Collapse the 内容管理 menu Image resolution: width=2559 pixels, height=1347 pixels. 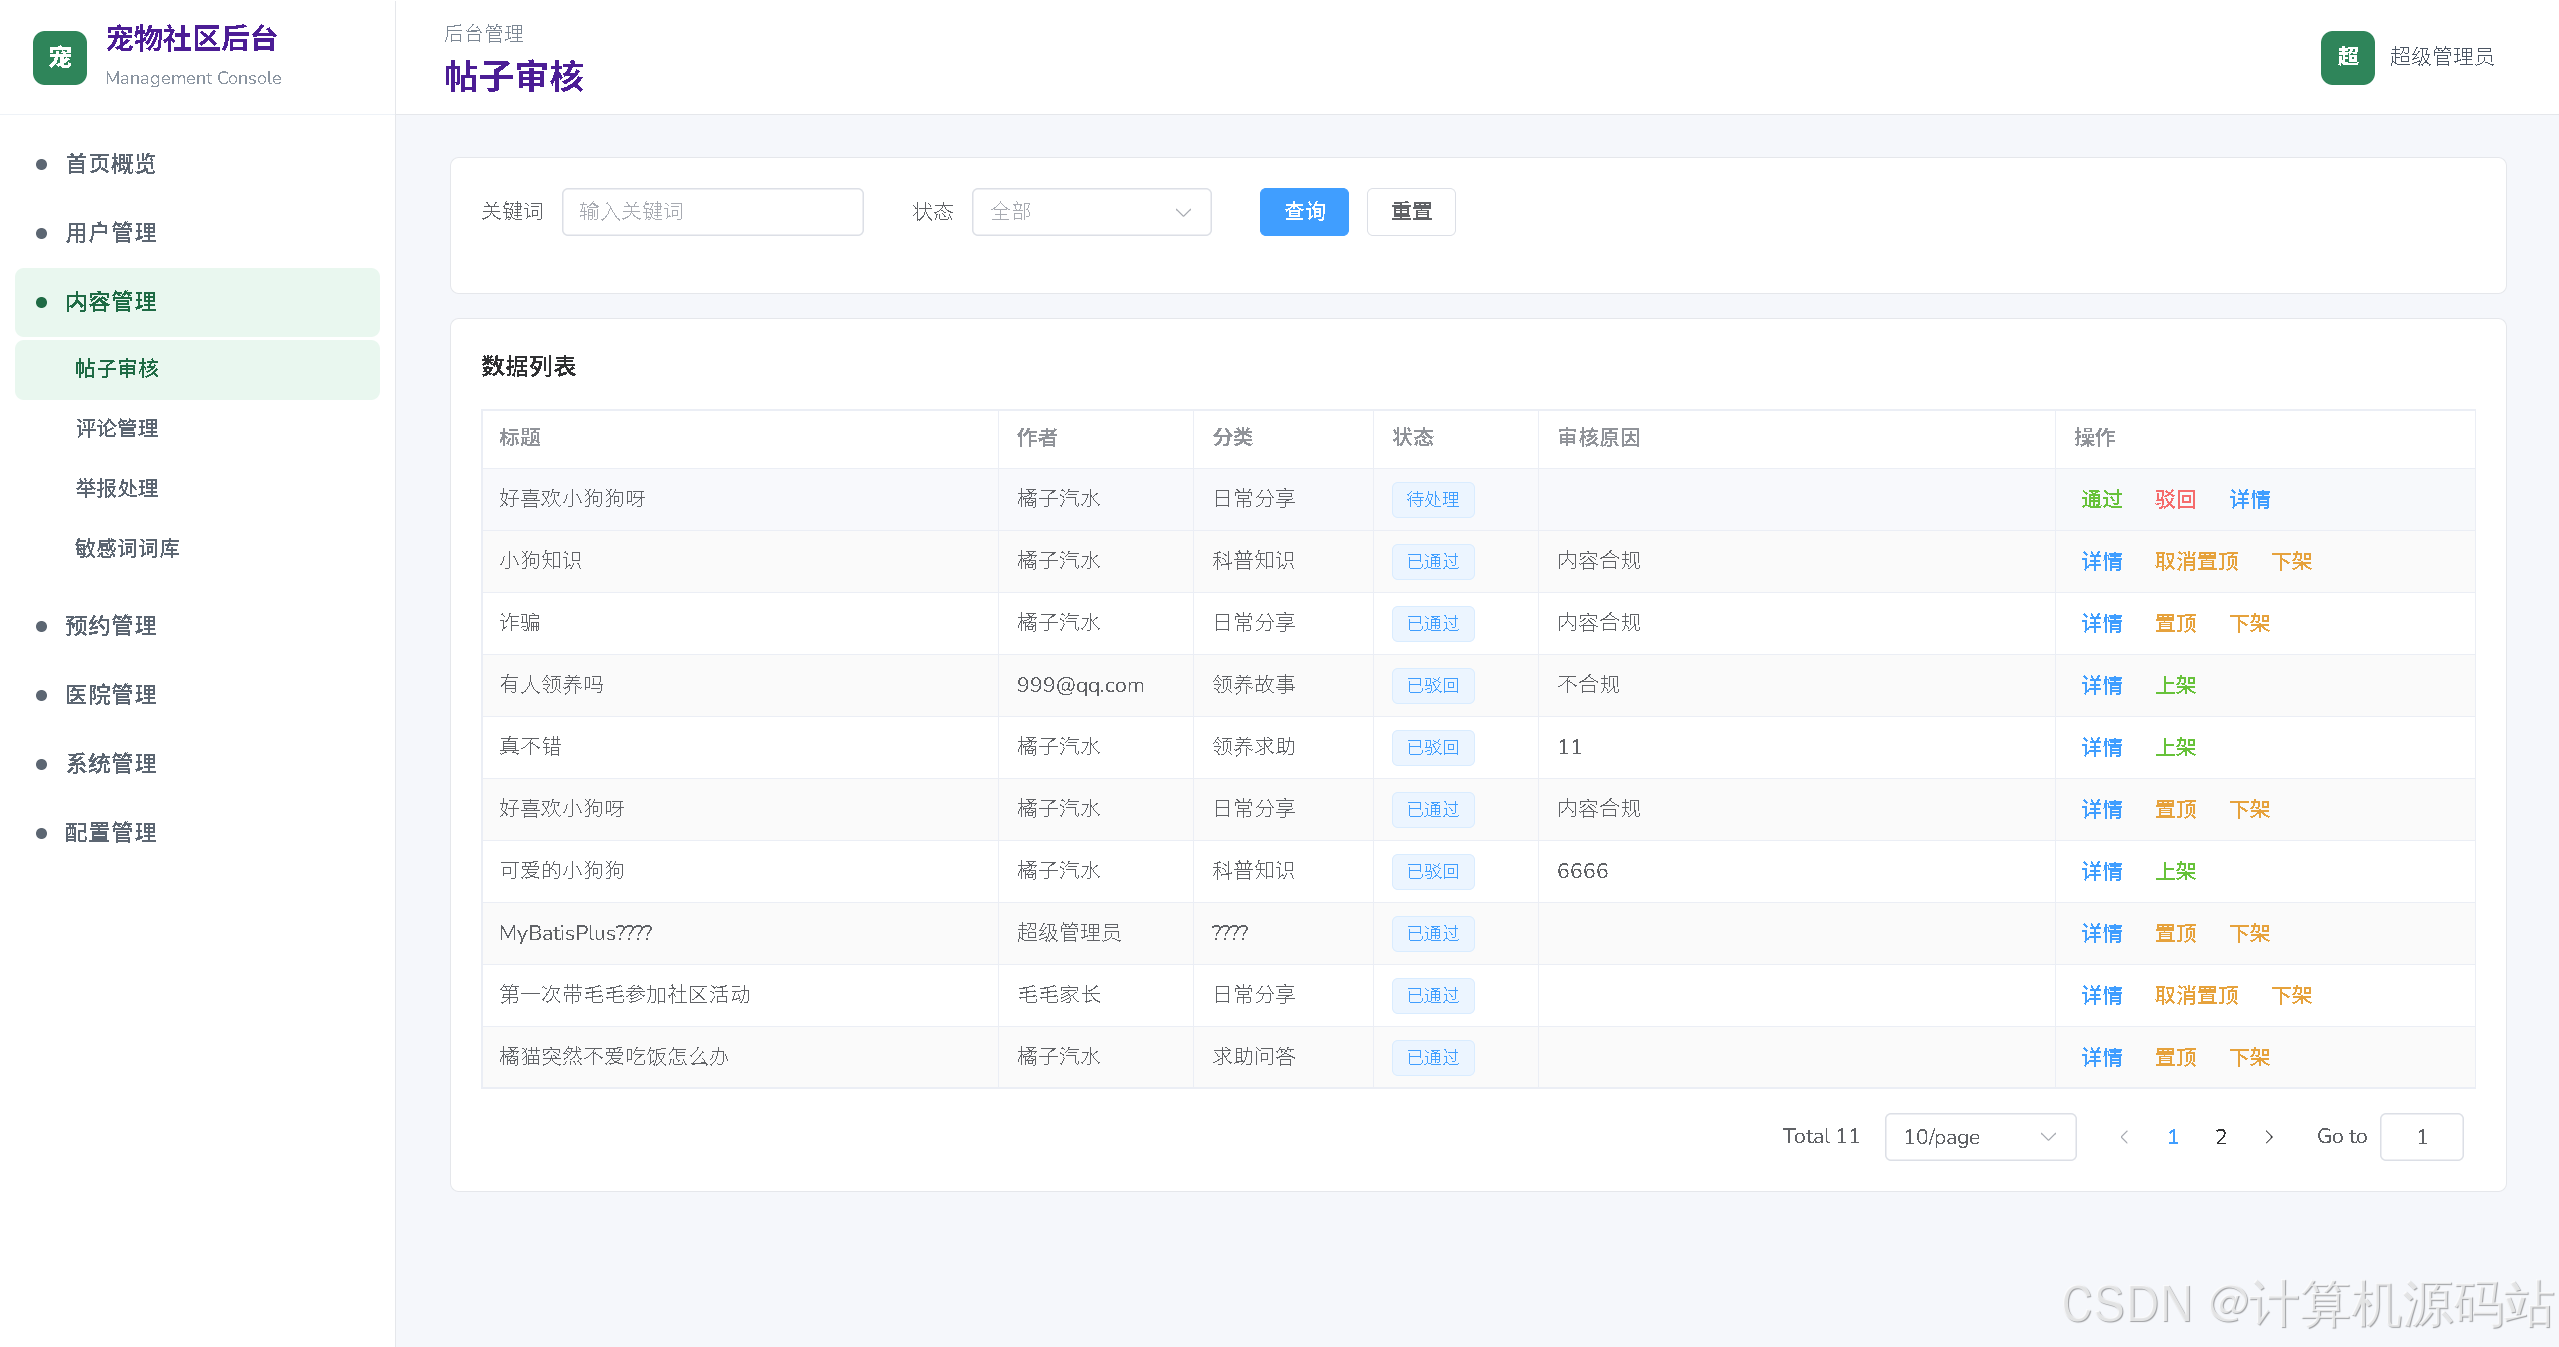pyautogui.click(x=197, y=302)
